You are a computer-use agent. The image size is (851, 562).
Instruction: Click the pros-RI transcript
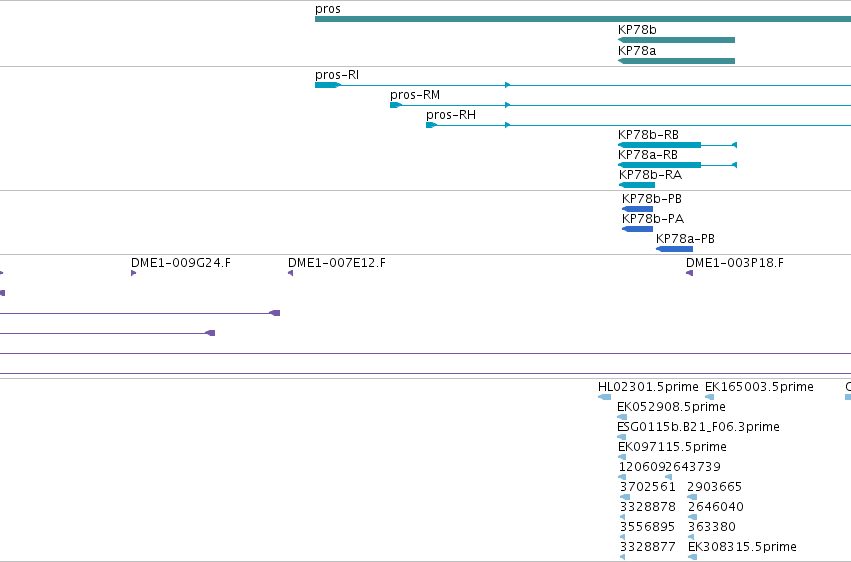[583, 85]
